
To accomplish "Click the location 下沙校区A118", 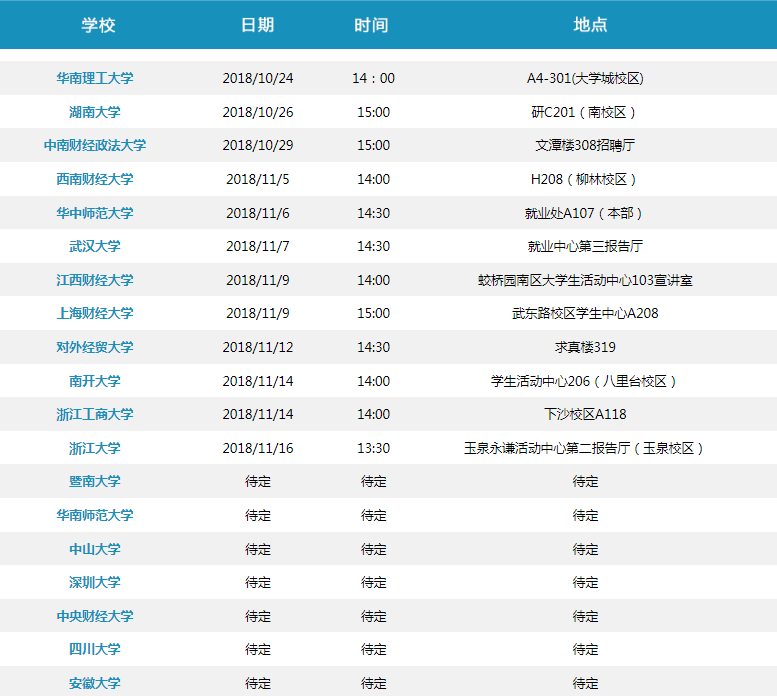I will [585, 414].
